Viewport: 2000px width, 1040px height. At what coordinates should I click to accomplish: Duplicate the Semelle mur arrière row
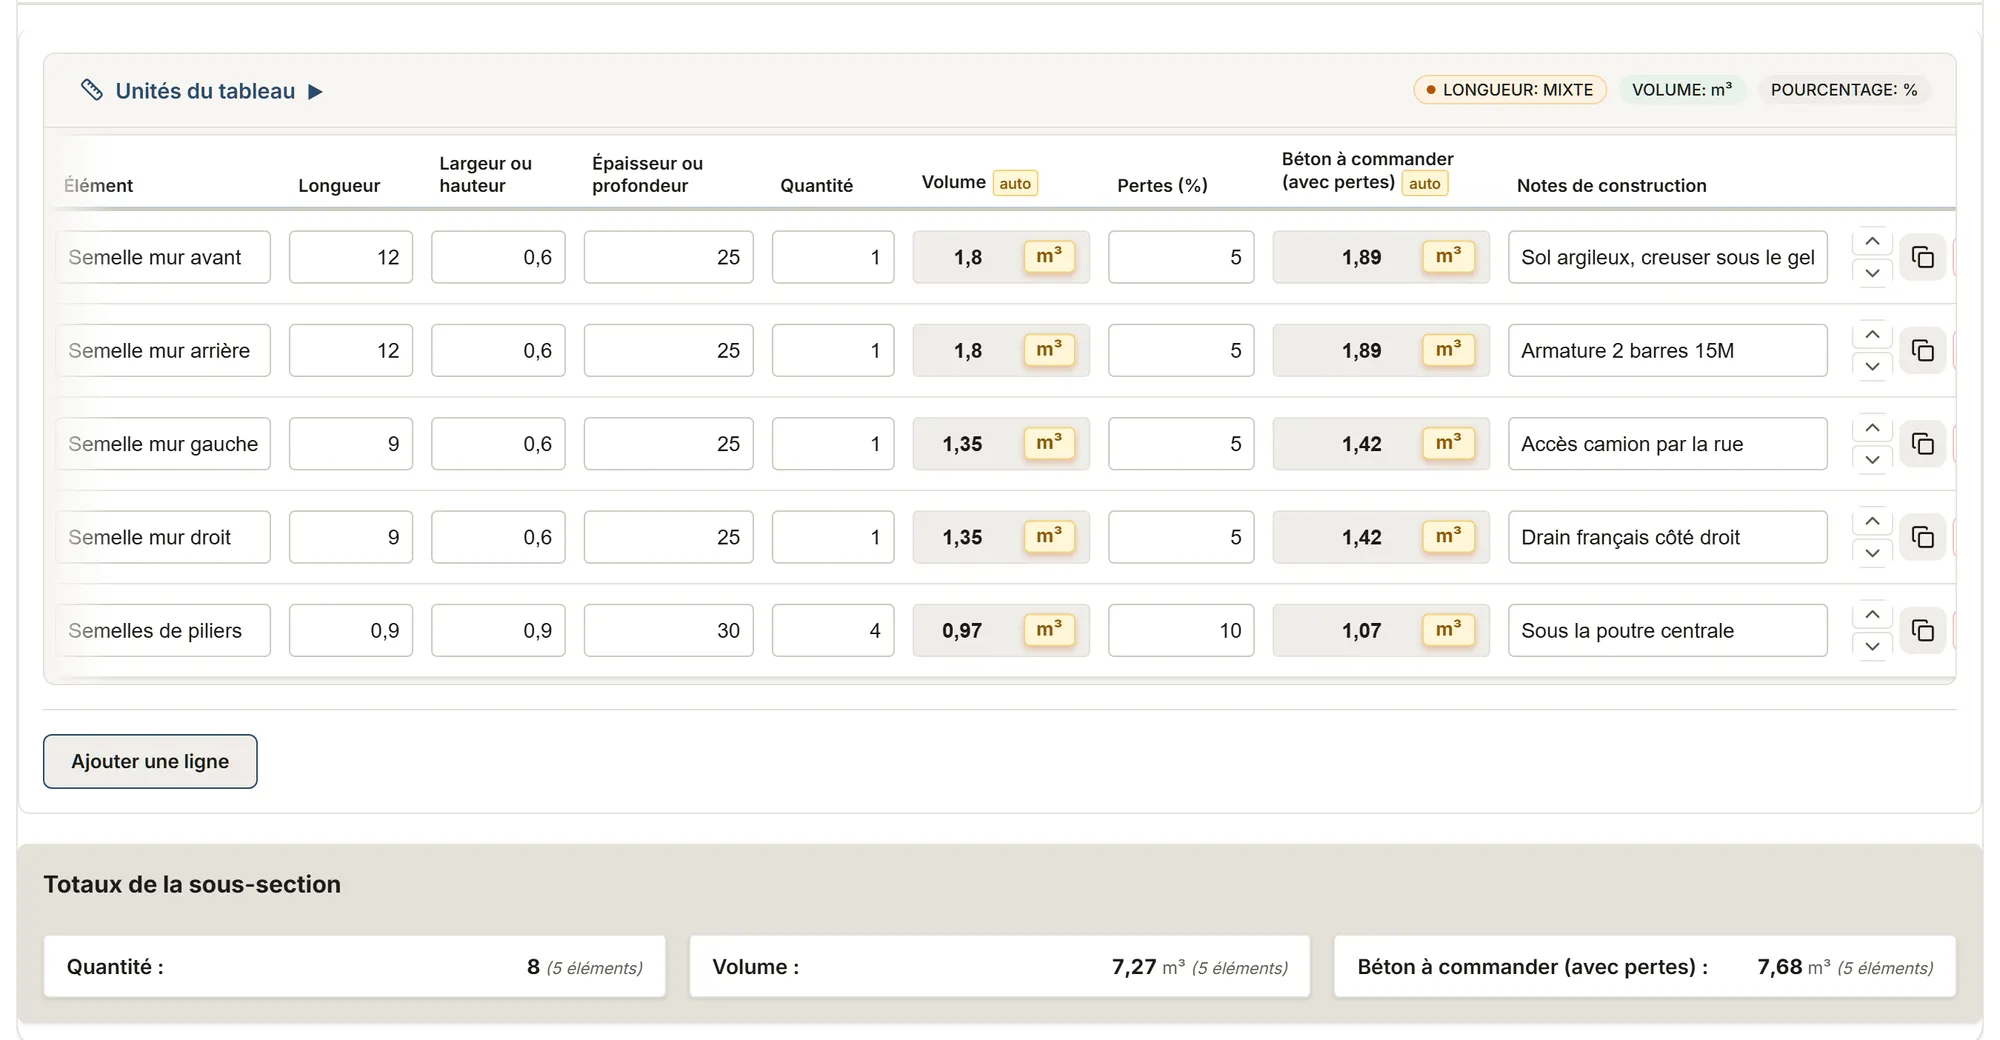tap(1922, 350)
